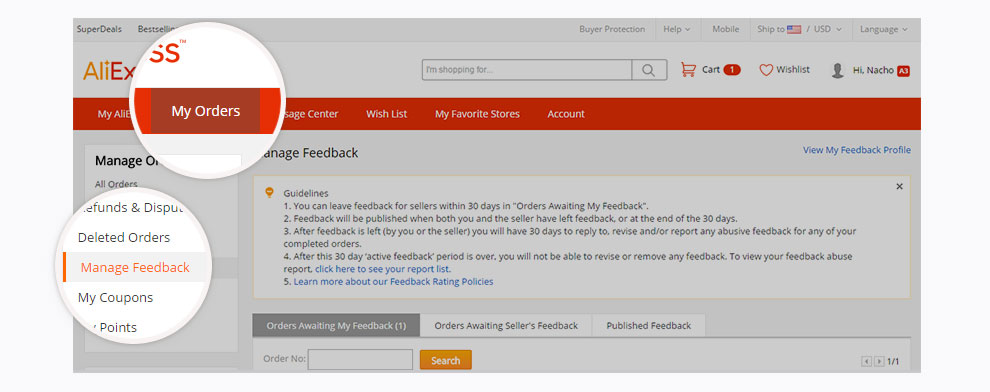Close the Guidelines notice box
Image resolution: width=990 pixels, height=392 pixels.
point(899,186)
